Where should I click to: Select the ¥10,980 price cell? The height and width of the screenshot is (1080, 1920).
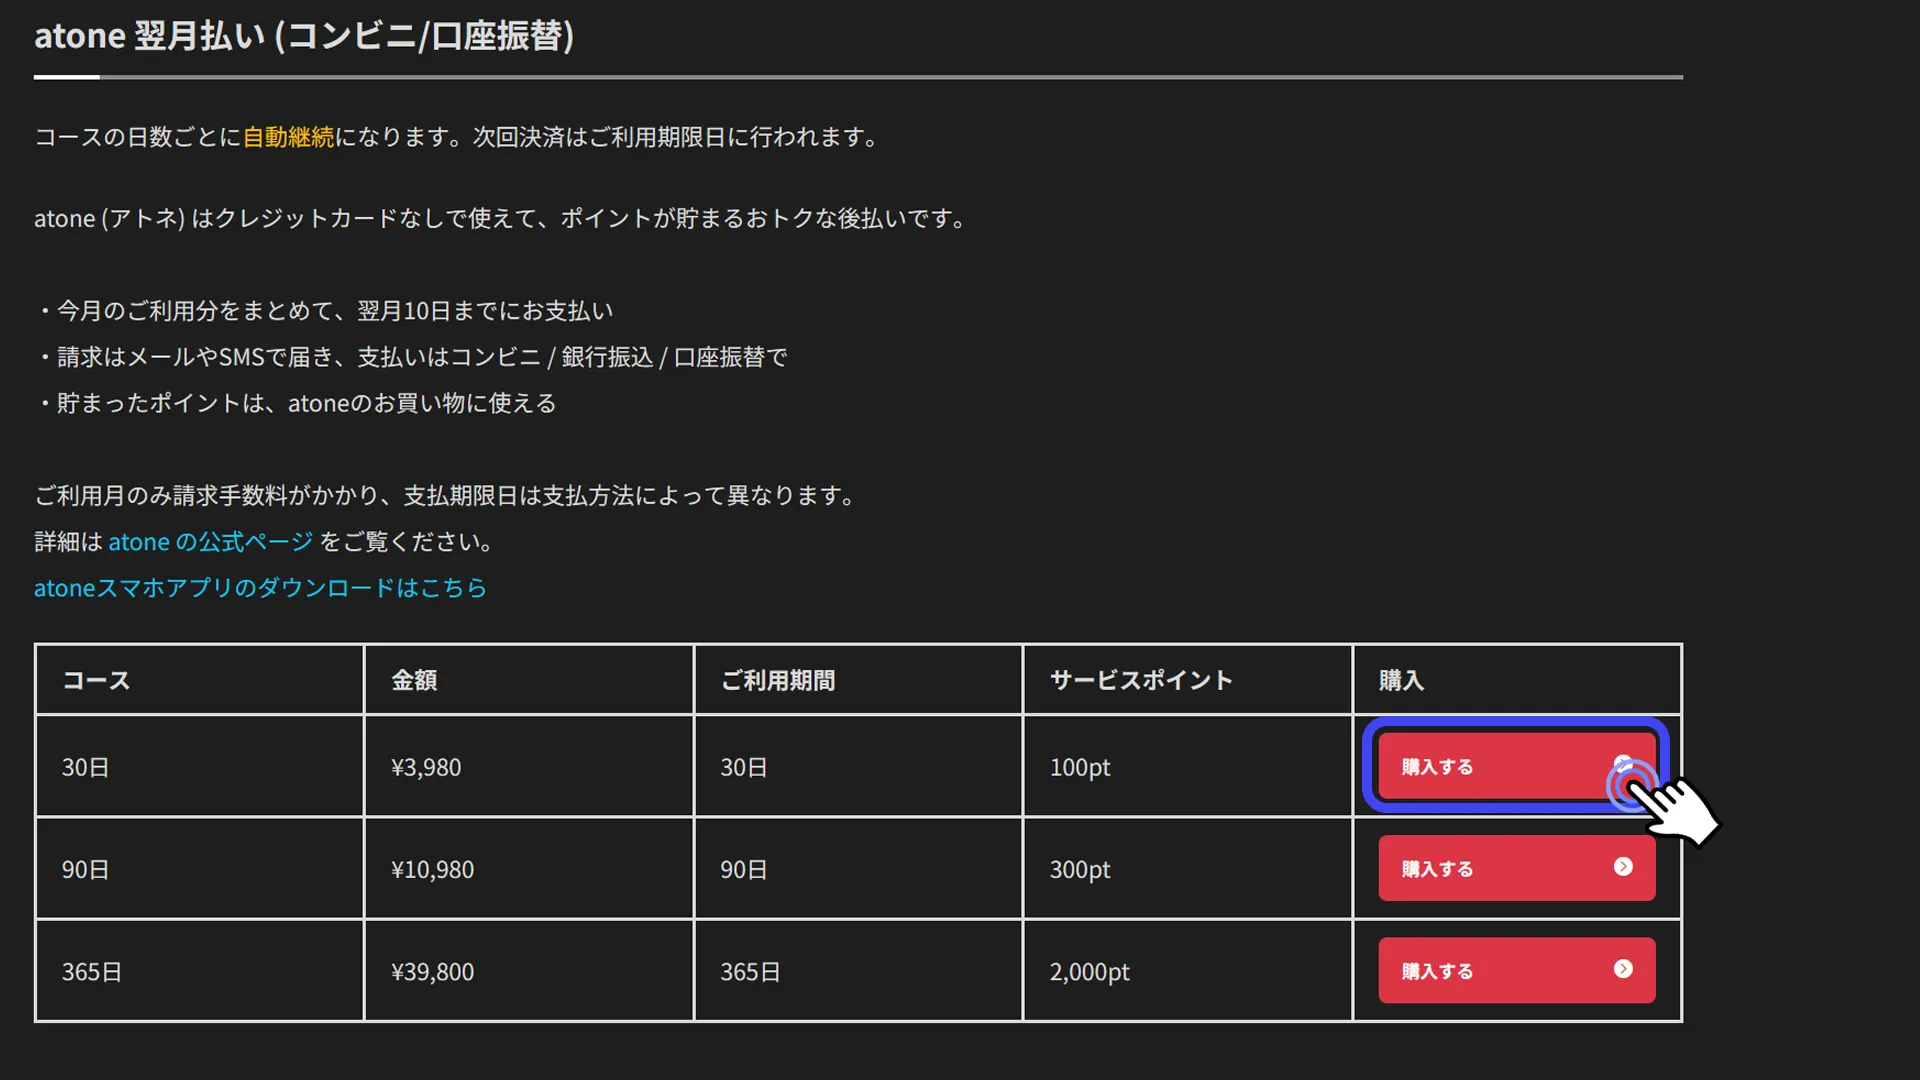432,870
